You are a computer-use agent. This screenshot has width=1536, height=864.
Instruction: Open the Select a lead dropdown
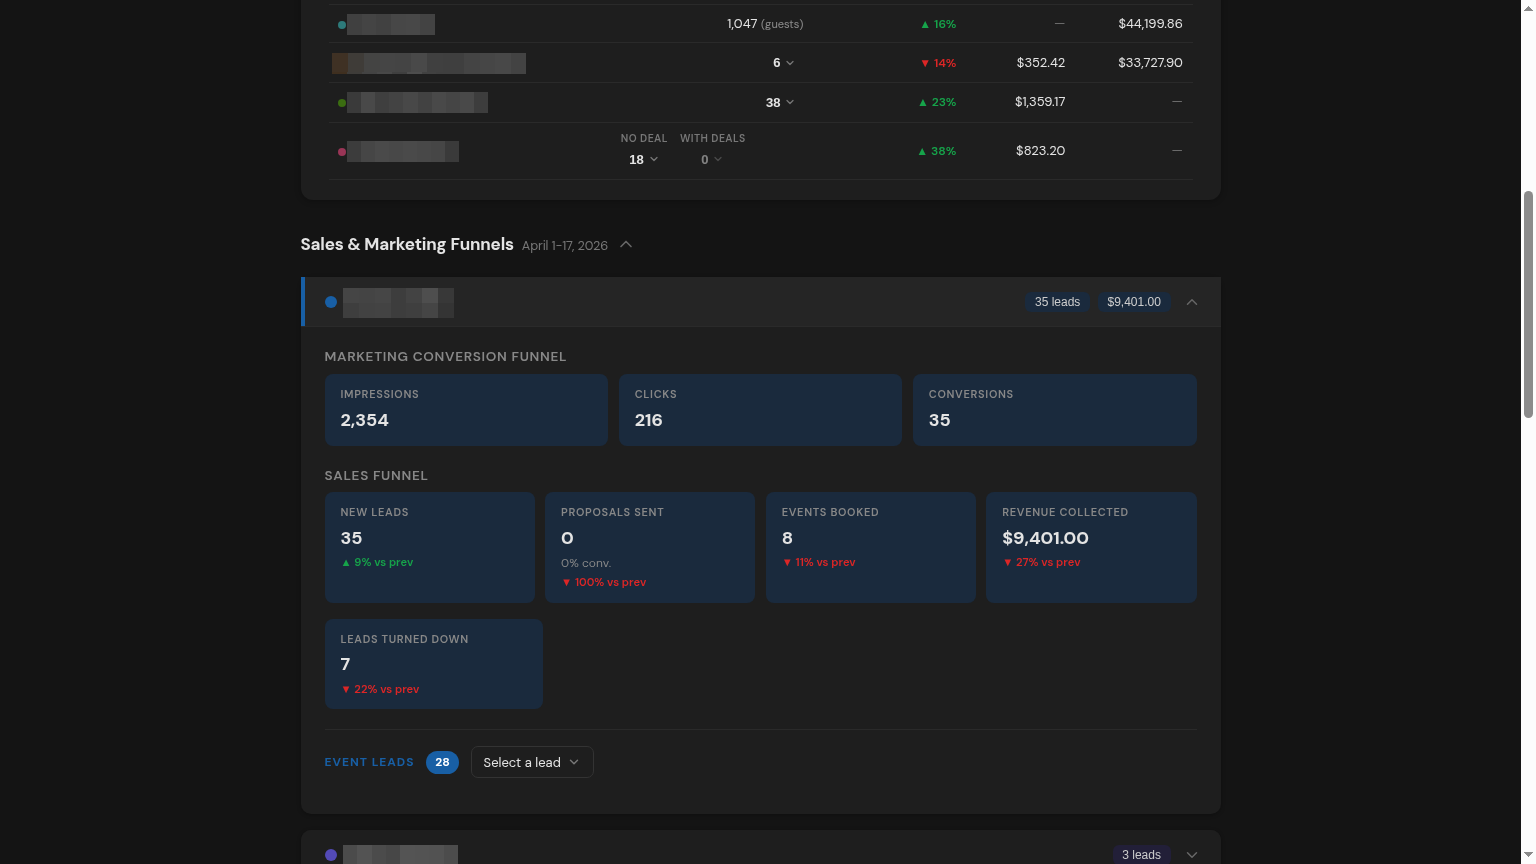(x=532, y=762)
